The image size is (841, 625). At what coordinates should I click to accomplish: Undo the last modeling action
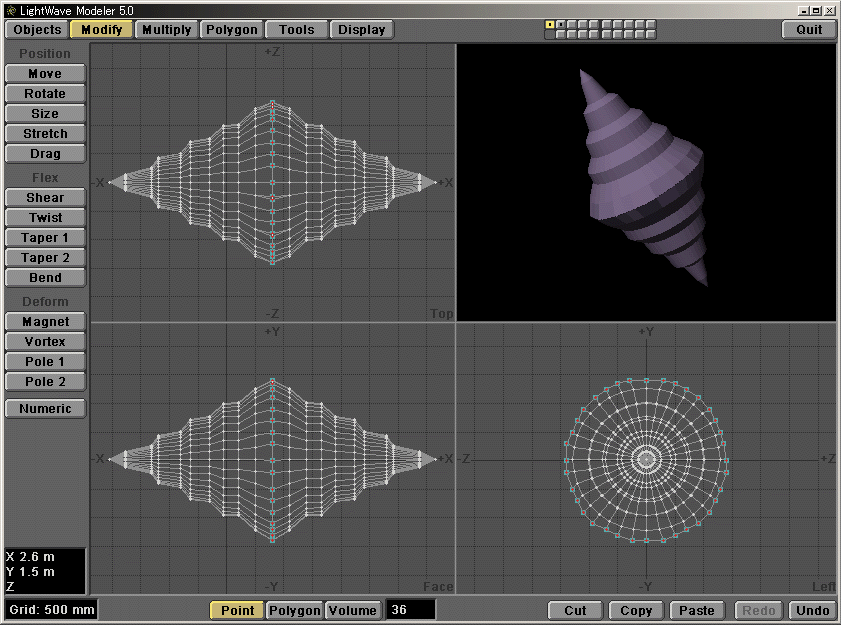(812, 610)
